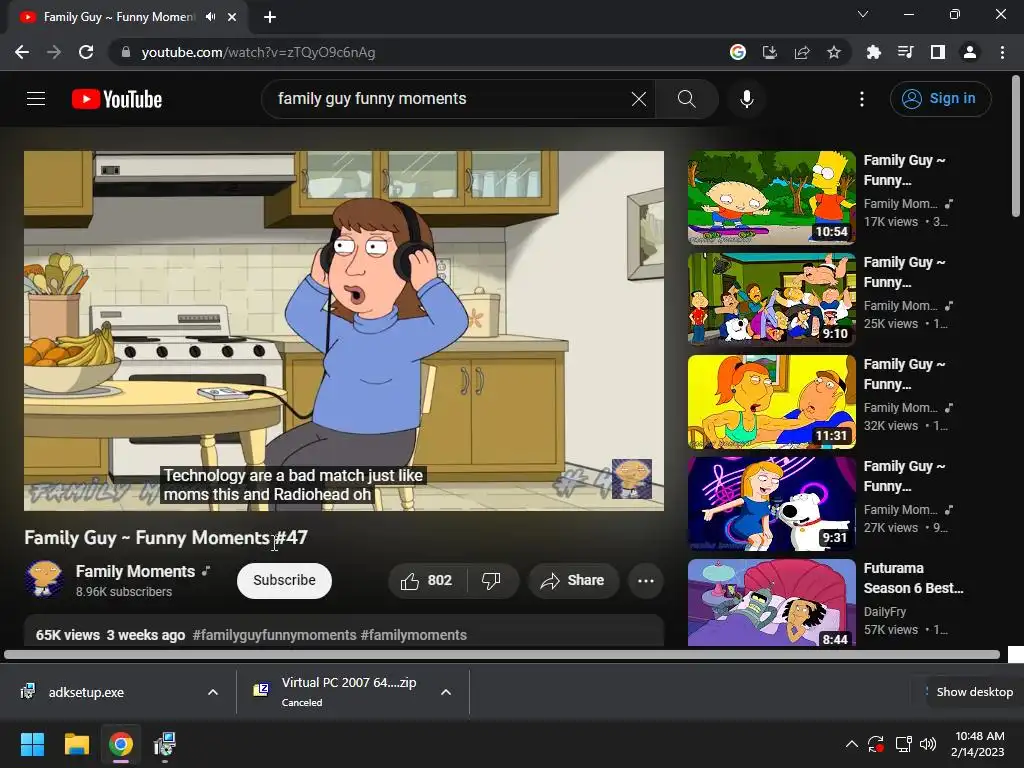Open suggested video thumbnail lasting 9:10
The width and height of the screenshot is (1024, 768).
click(771, 300)
